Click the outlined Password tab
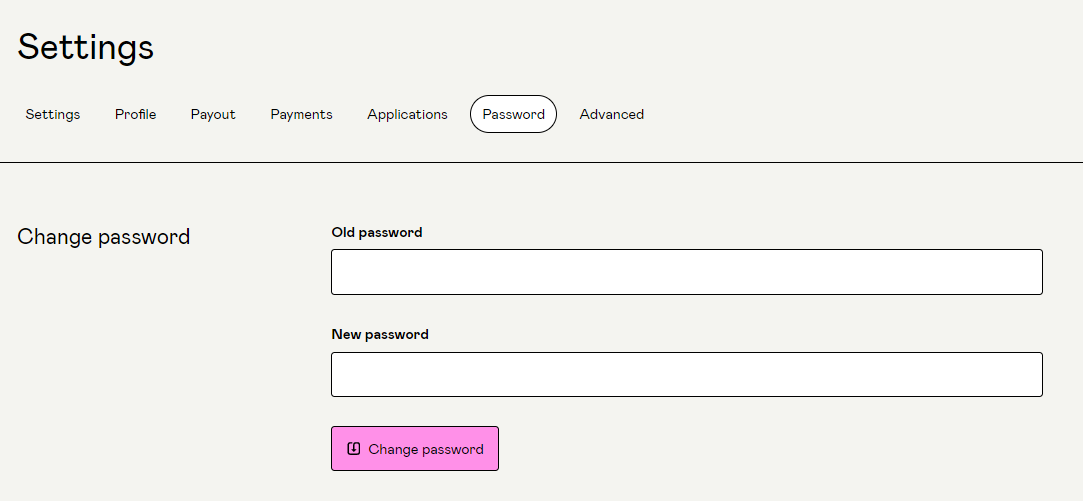 tap(513, 114)
